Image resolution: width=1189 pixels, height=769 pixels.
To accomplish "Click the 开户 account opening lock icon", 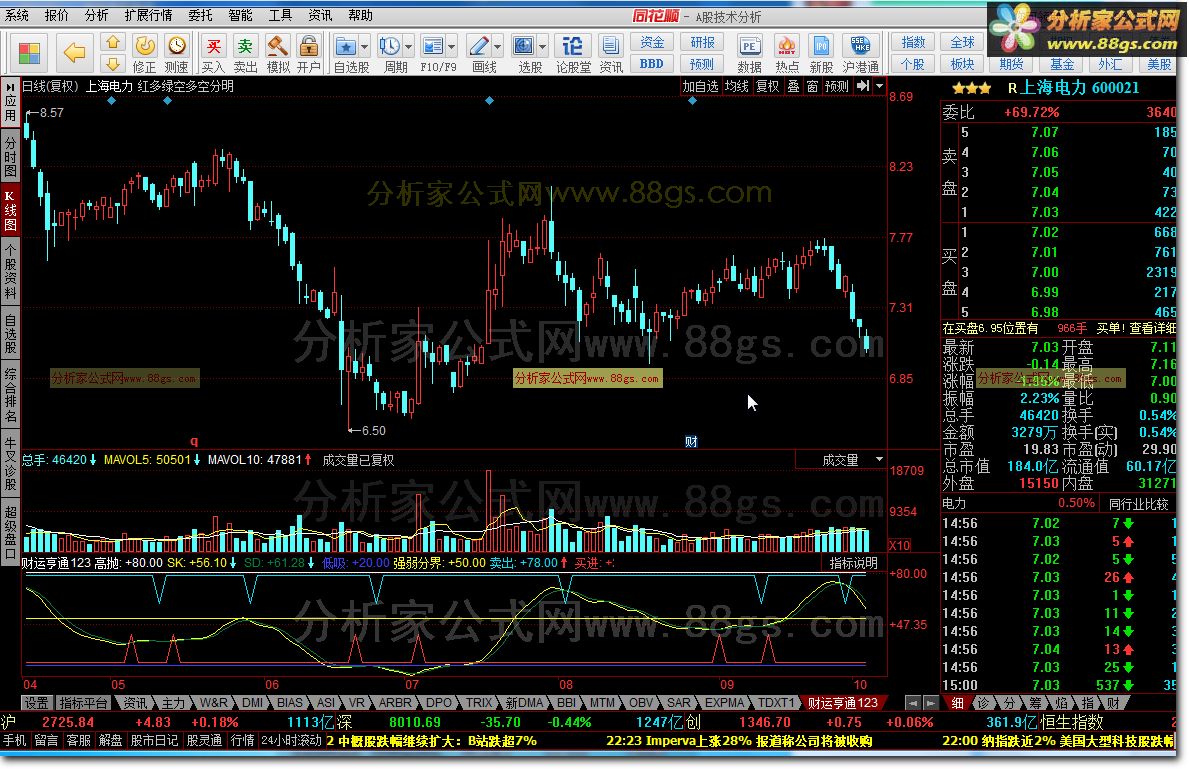I will click(309, 54).
